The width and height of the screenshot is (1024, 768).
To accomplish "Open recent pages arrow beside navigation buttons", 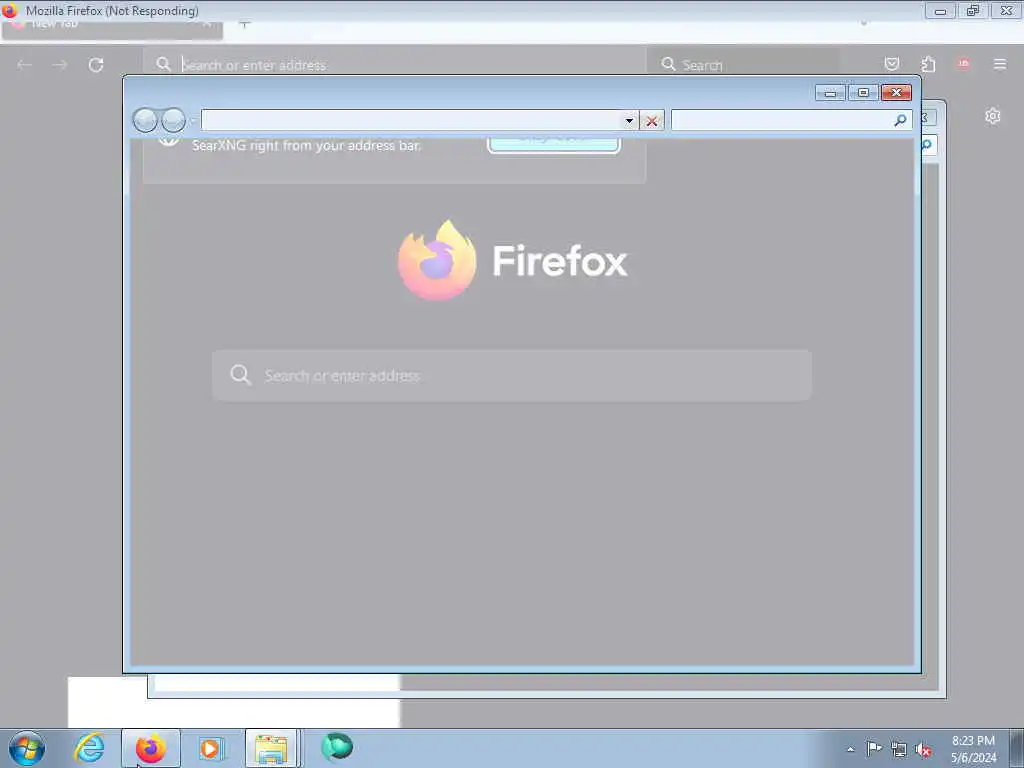I will pyautogui.click(x=192, y=121).
